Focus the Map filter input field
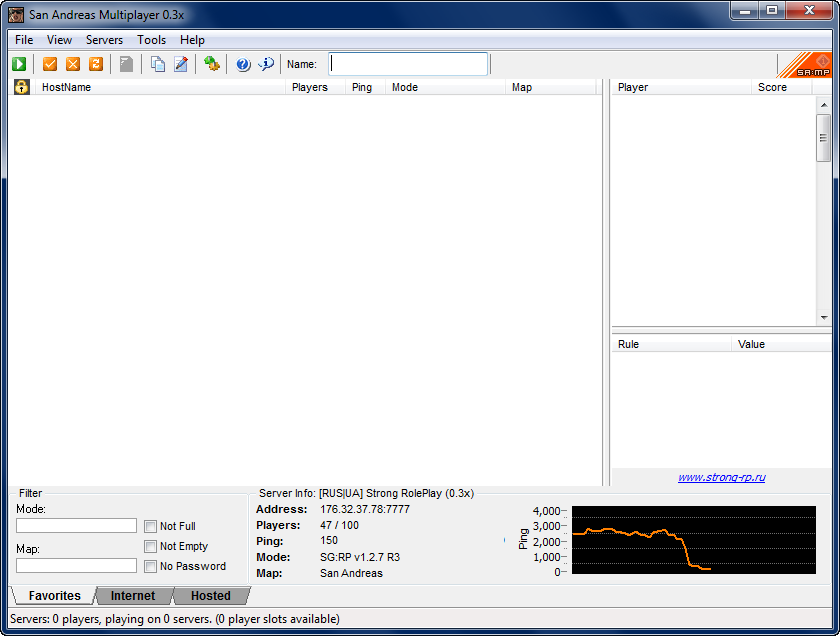This screenshot has width=840, height=636. [x=76, y=566]
